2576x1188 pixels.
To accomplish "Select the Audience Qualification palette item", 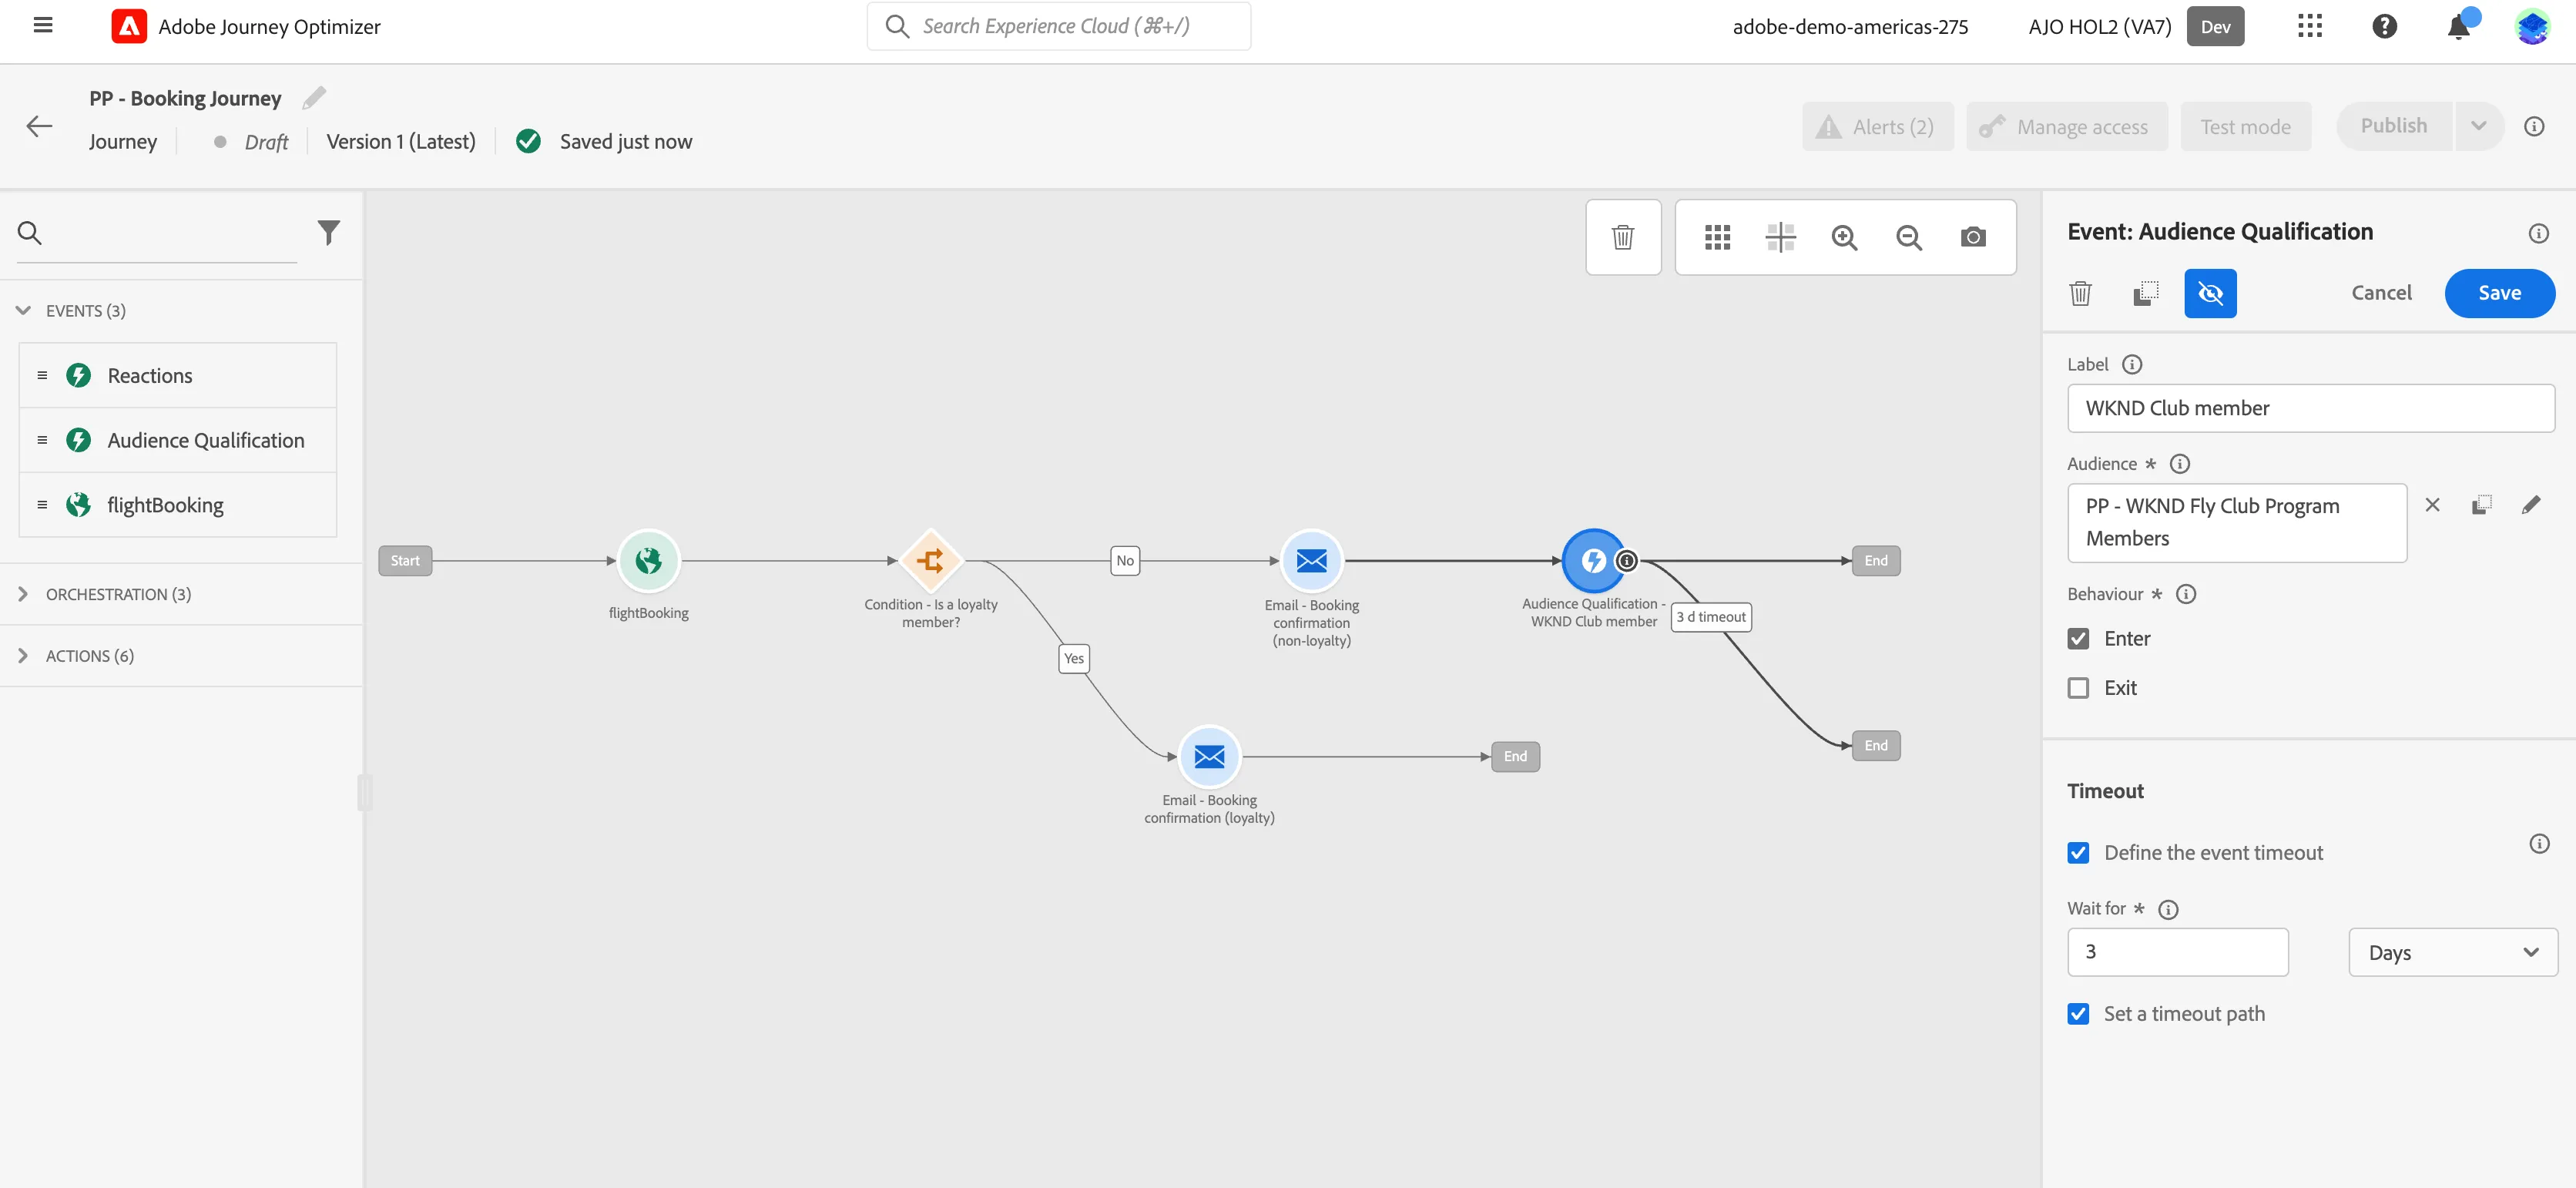I will (x=178, y=440).
